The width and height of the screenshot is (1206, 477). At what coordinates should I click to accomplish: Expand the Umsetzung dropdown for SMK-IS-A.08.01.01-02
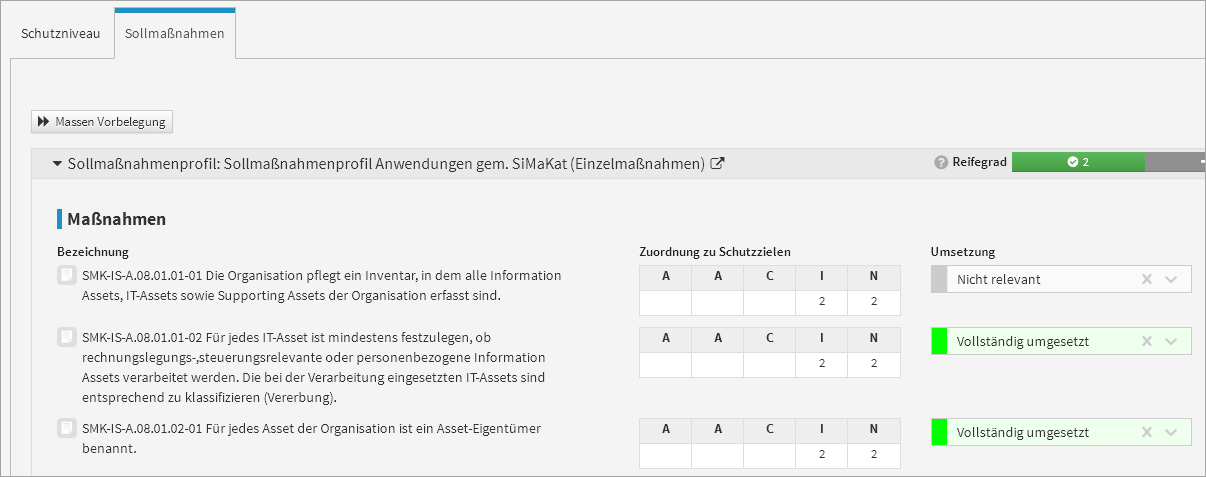point(1172,342)
